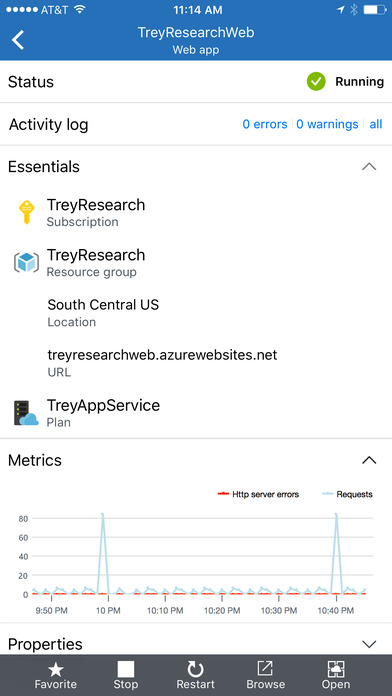Tap the Favorite star icon
This screenshot has height=696, width=392.
coord(56,670)
